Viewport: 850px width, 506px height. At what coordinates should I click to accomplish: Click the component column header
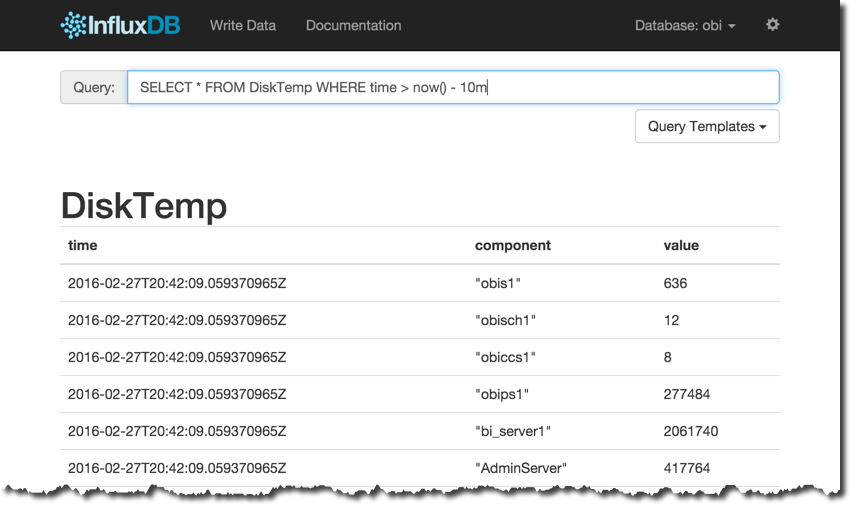click(x=512, y=245)
